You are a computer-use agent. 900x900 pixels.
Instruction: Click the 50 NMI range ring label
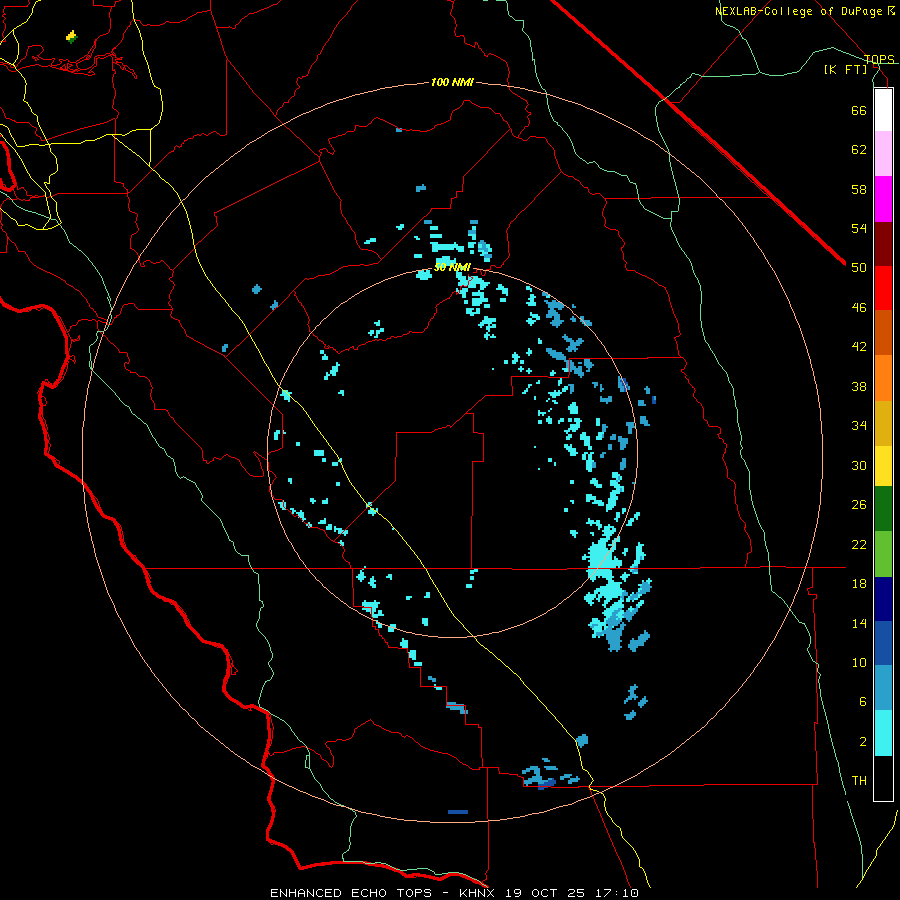452,267
